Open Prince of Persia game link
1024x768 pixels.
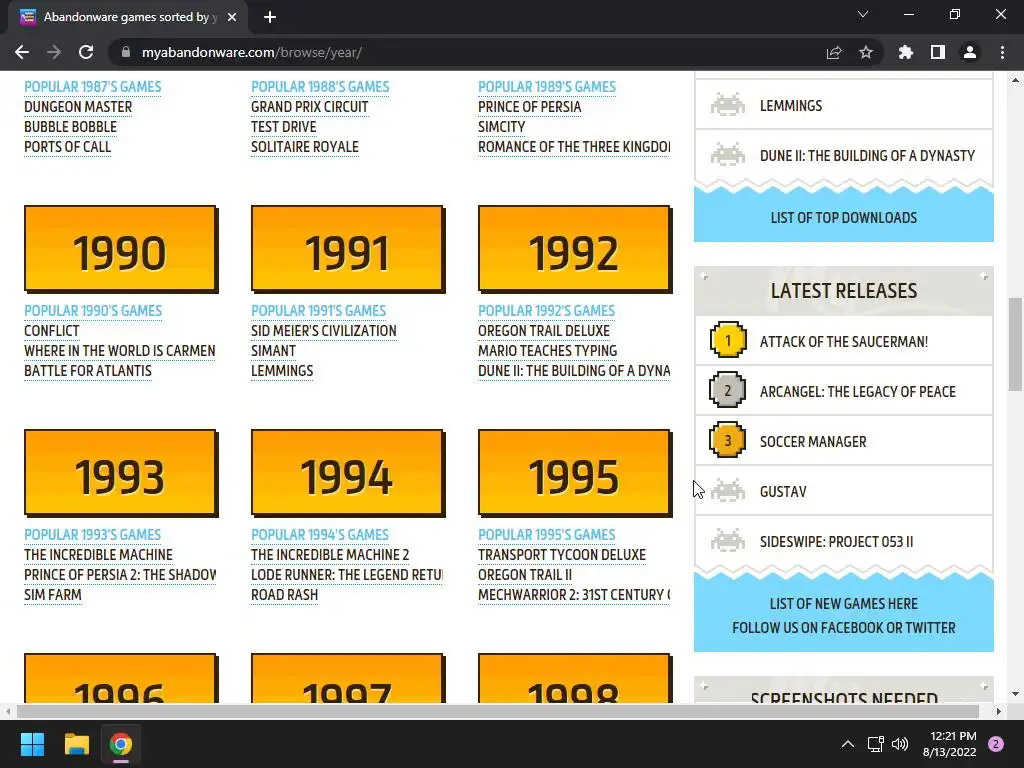click(x=530, y=107)
